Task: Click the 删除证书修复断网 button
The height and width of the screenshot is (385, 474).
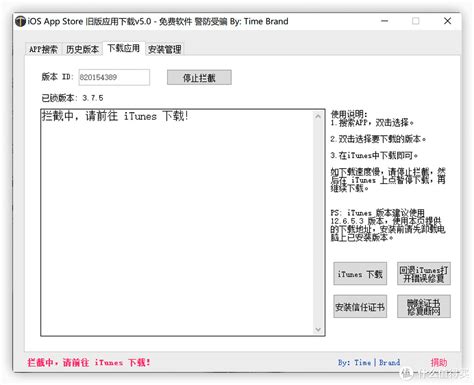Action: pyautogui.click(x=424, y=307)
